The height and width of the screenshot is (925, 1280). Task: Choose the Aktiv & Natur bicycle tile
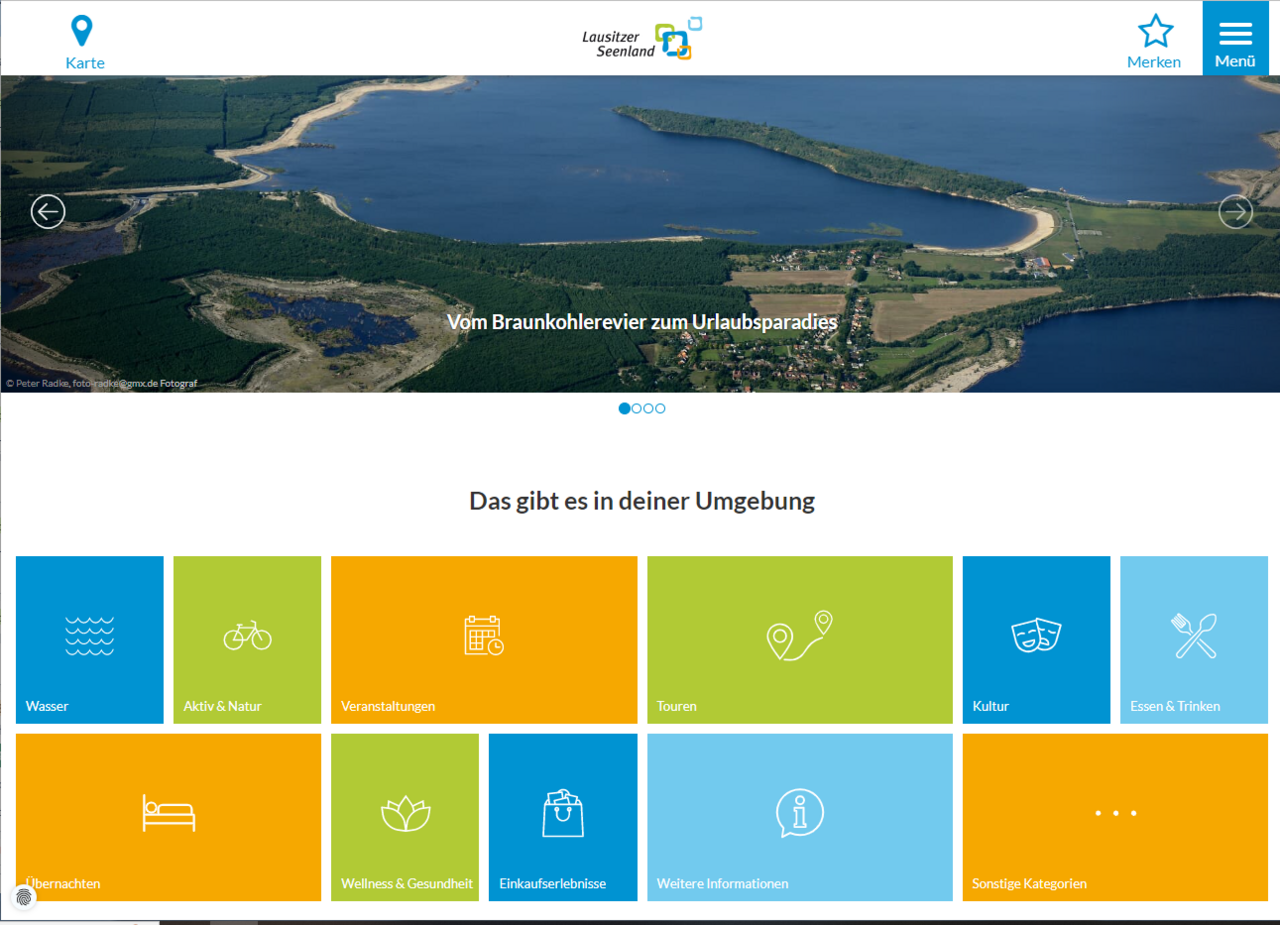[x=247, y=640]
